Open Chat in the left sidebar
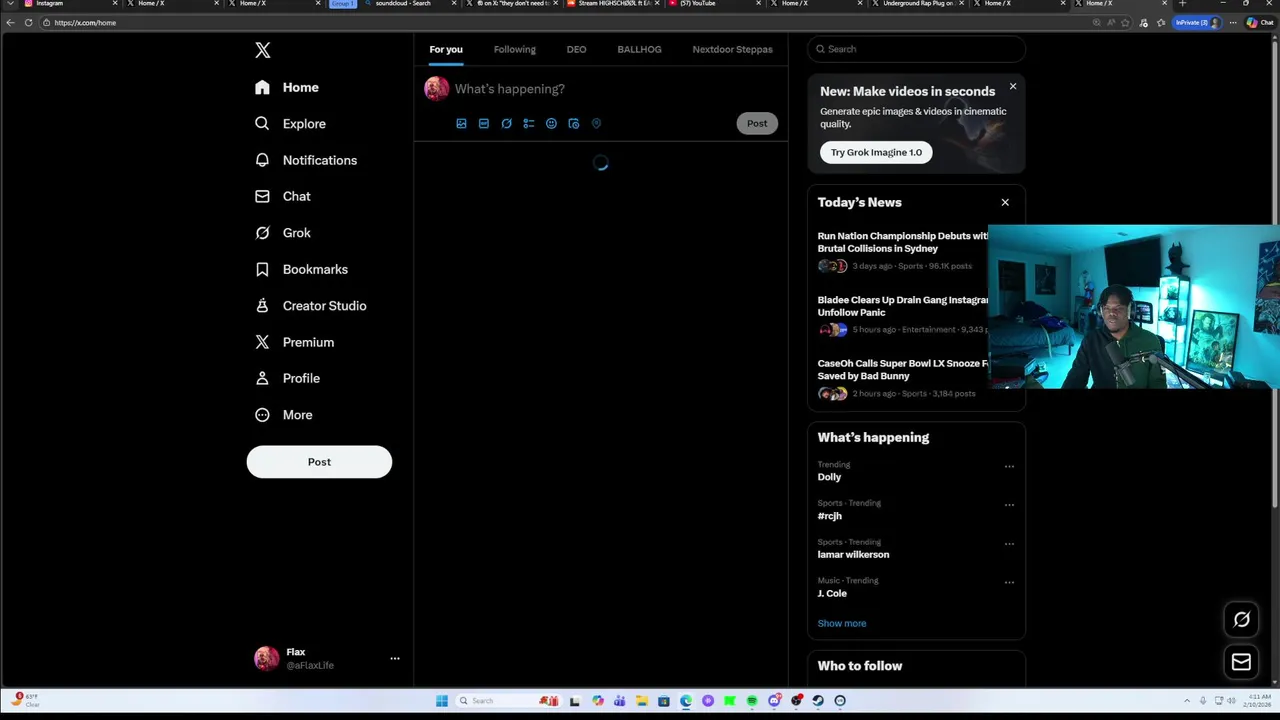 [283, 196]
